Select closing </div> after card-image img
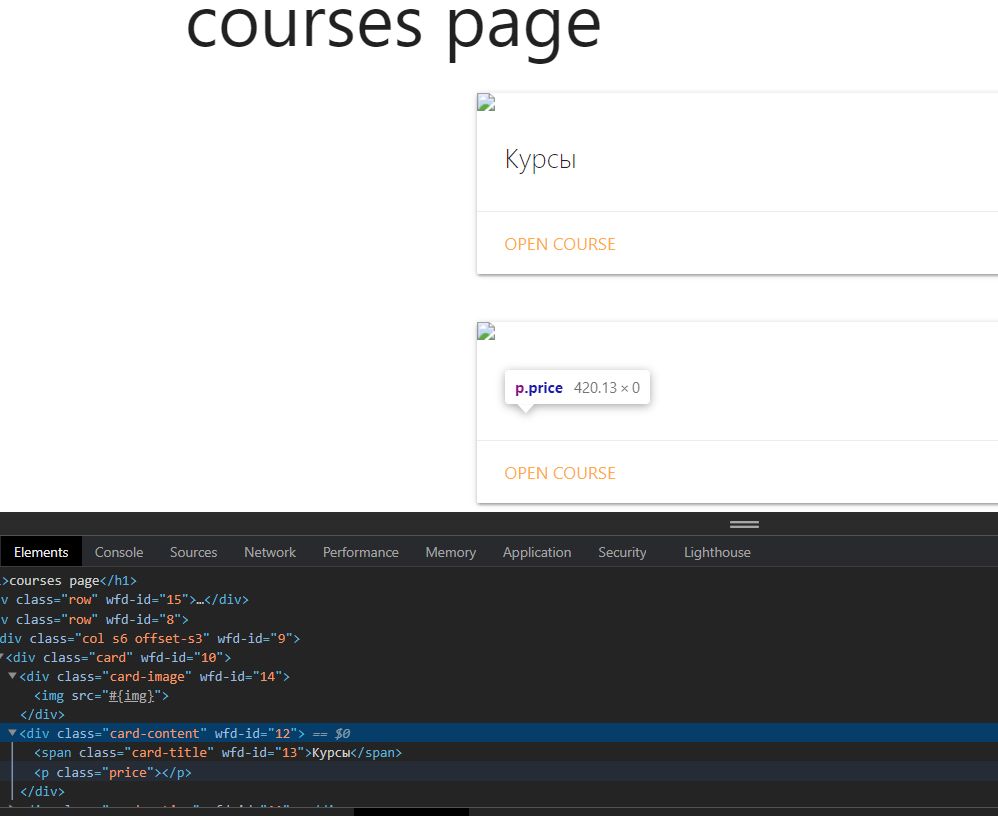The width and height of the screenshot is (998, 816). point(42,715)
